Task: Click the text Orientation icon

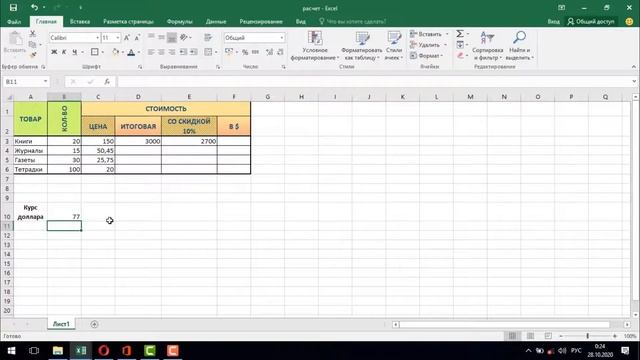Action: pyautogui.click(x=184, y=38)
